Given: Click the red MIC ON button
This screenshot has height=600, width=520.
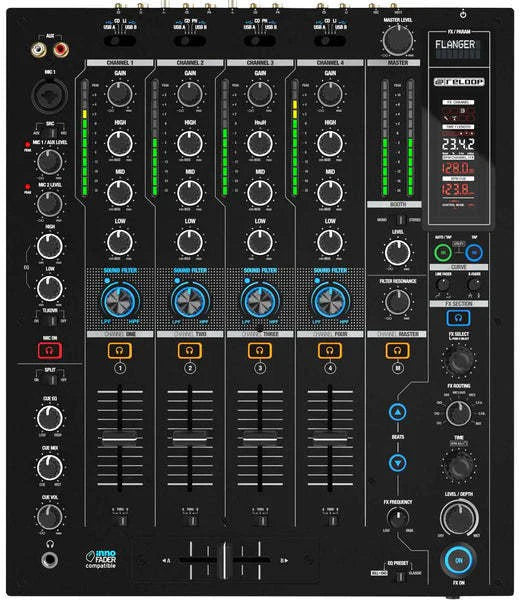Looking at the screenshot, I should (50, 350).
